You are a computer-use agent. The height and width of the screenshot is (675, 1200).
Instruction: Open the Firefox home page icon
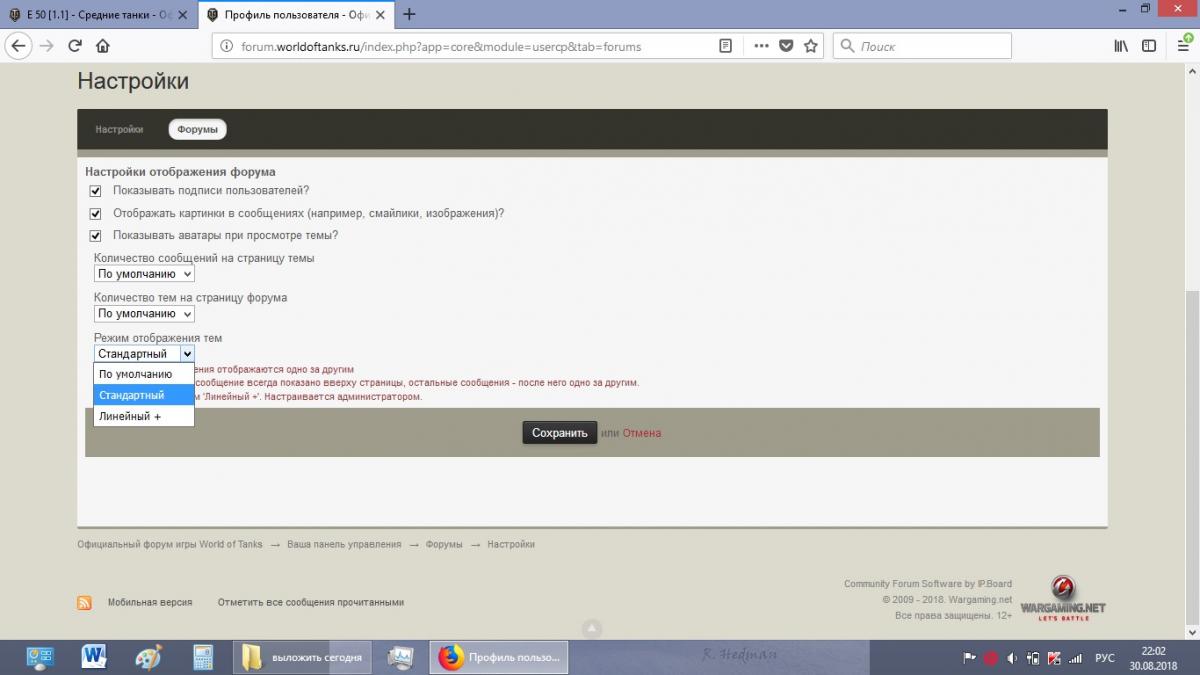click(102, 46)
